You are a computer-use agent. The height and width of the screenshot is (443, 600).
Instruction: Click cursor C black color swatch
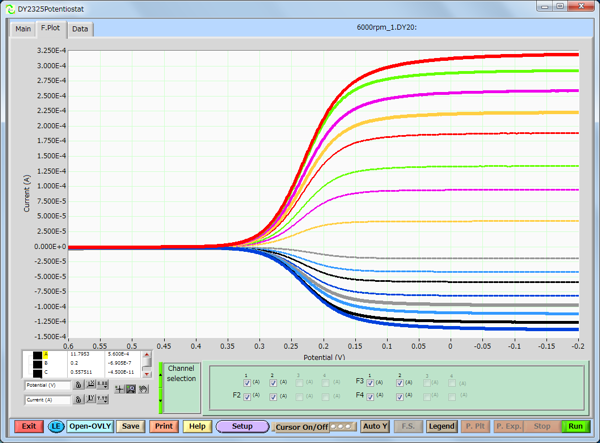pos(38,373)
